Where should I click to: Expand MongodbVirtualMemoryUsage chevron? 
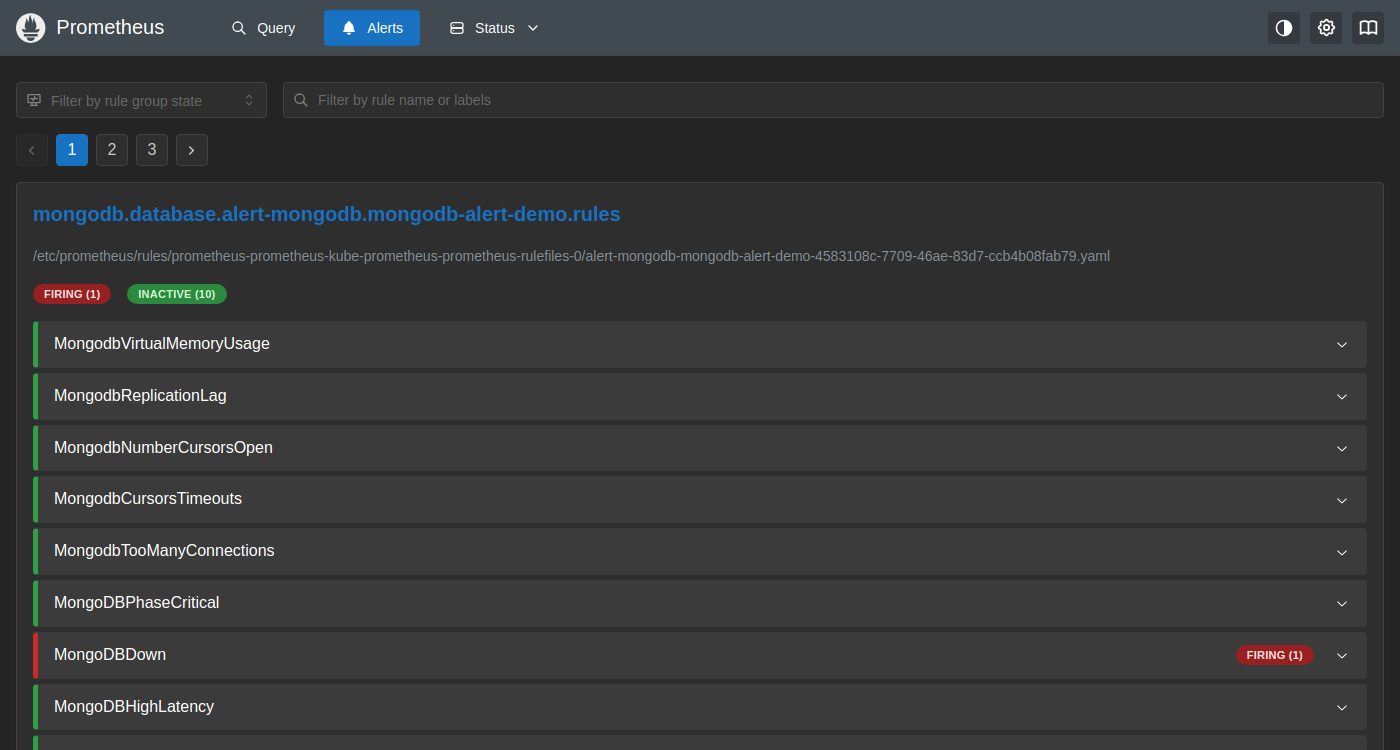[x=1342, y=344]
